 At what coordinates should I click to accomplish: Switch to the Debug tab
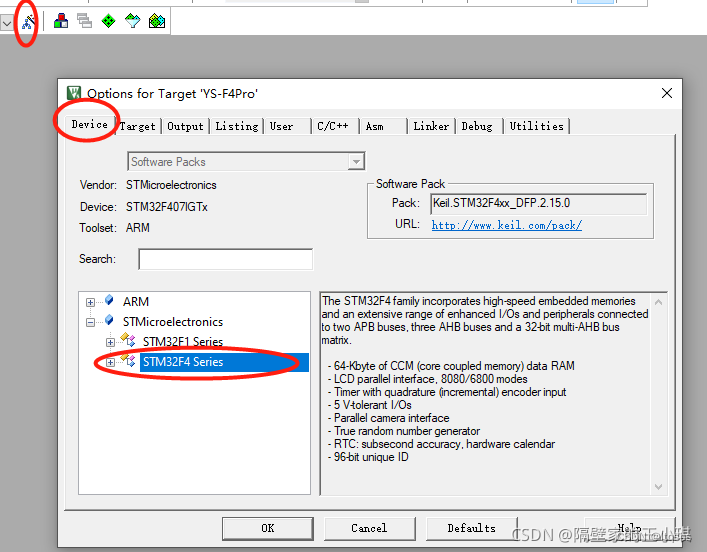pyautogui.click(x=477, y=126)
